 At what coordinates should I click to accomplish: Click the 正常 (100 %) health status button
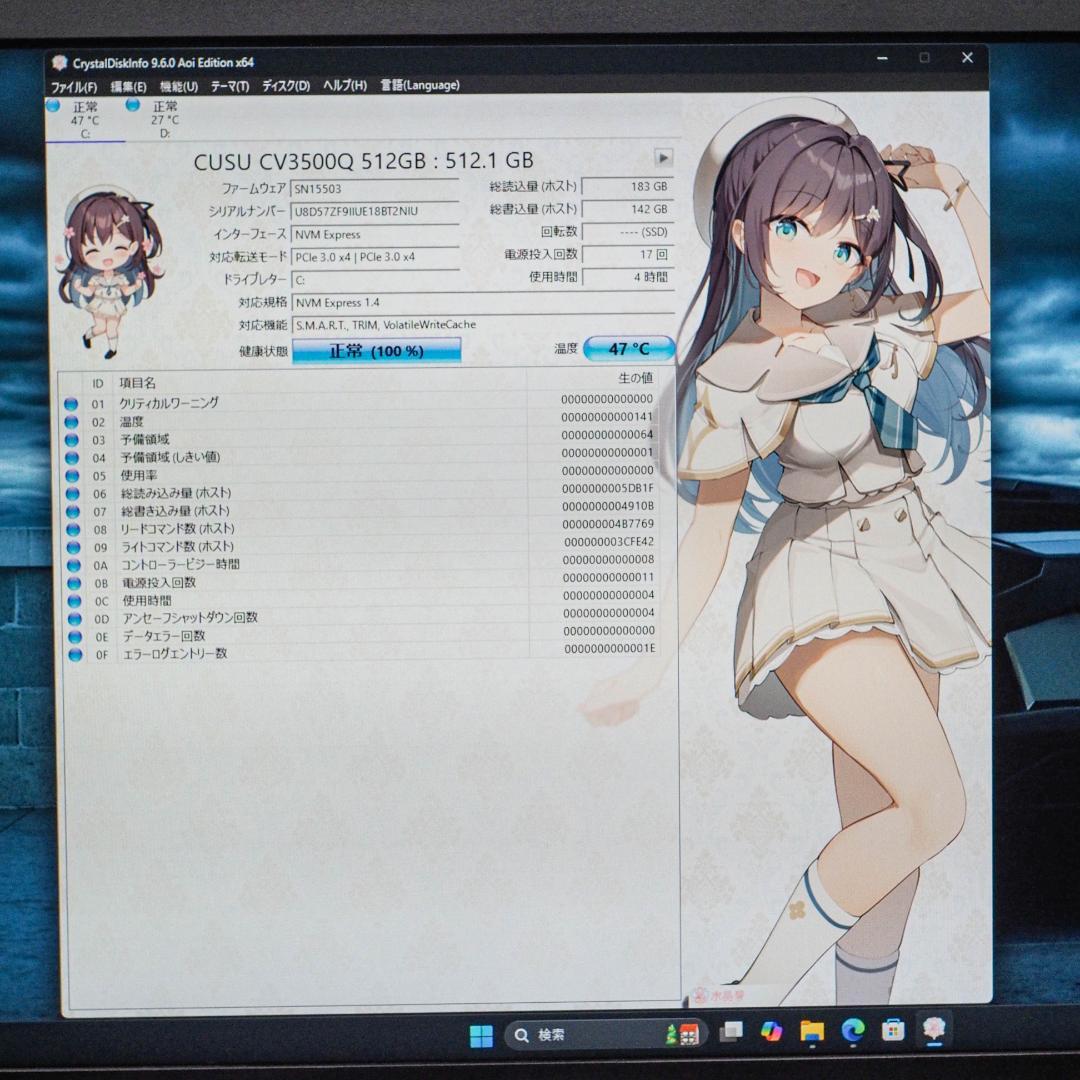[376, 351]
